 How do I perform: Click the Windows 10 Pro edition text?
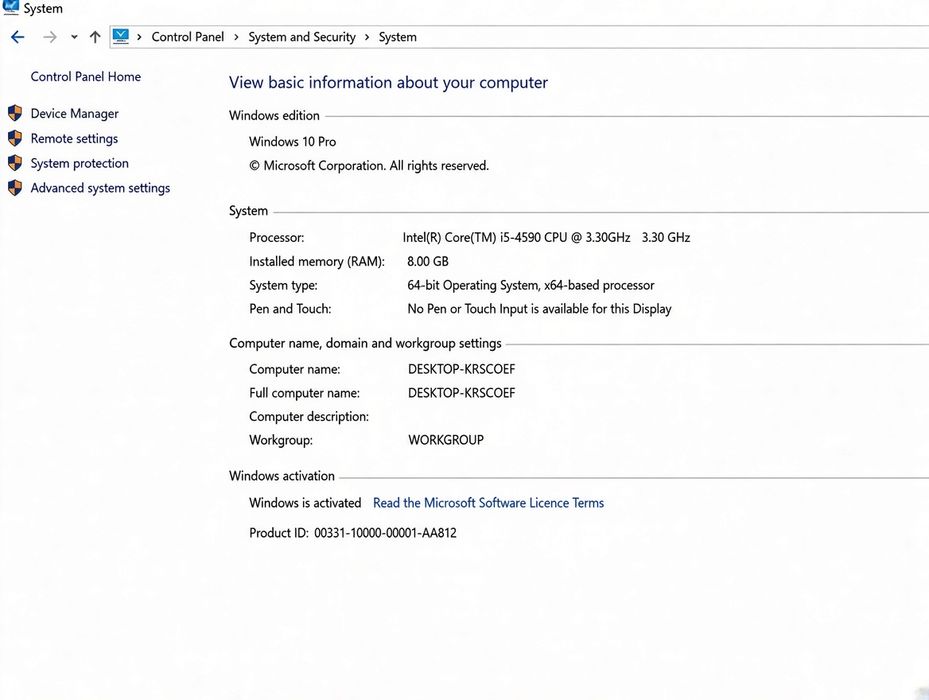coord(293,142)
